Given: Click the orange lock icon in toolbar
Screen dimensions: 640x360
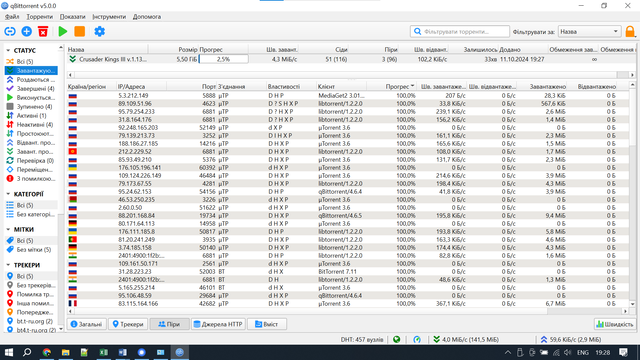Looking at the screenshot, I should (630, 31).
